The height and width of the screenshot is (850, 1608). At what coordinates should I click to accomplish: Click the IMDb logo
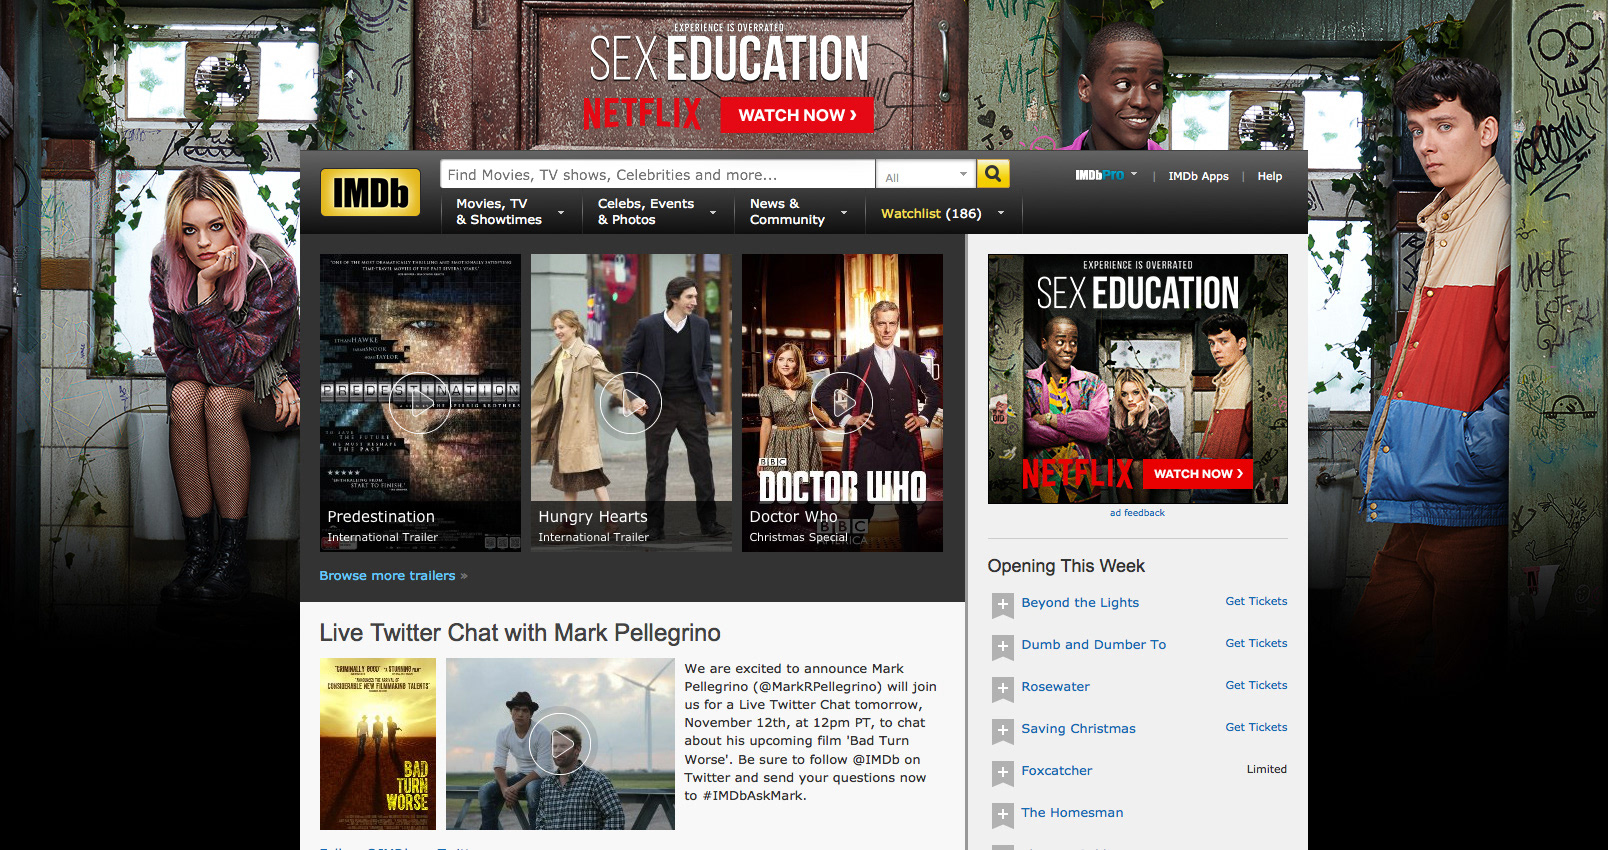click(370, 192)
